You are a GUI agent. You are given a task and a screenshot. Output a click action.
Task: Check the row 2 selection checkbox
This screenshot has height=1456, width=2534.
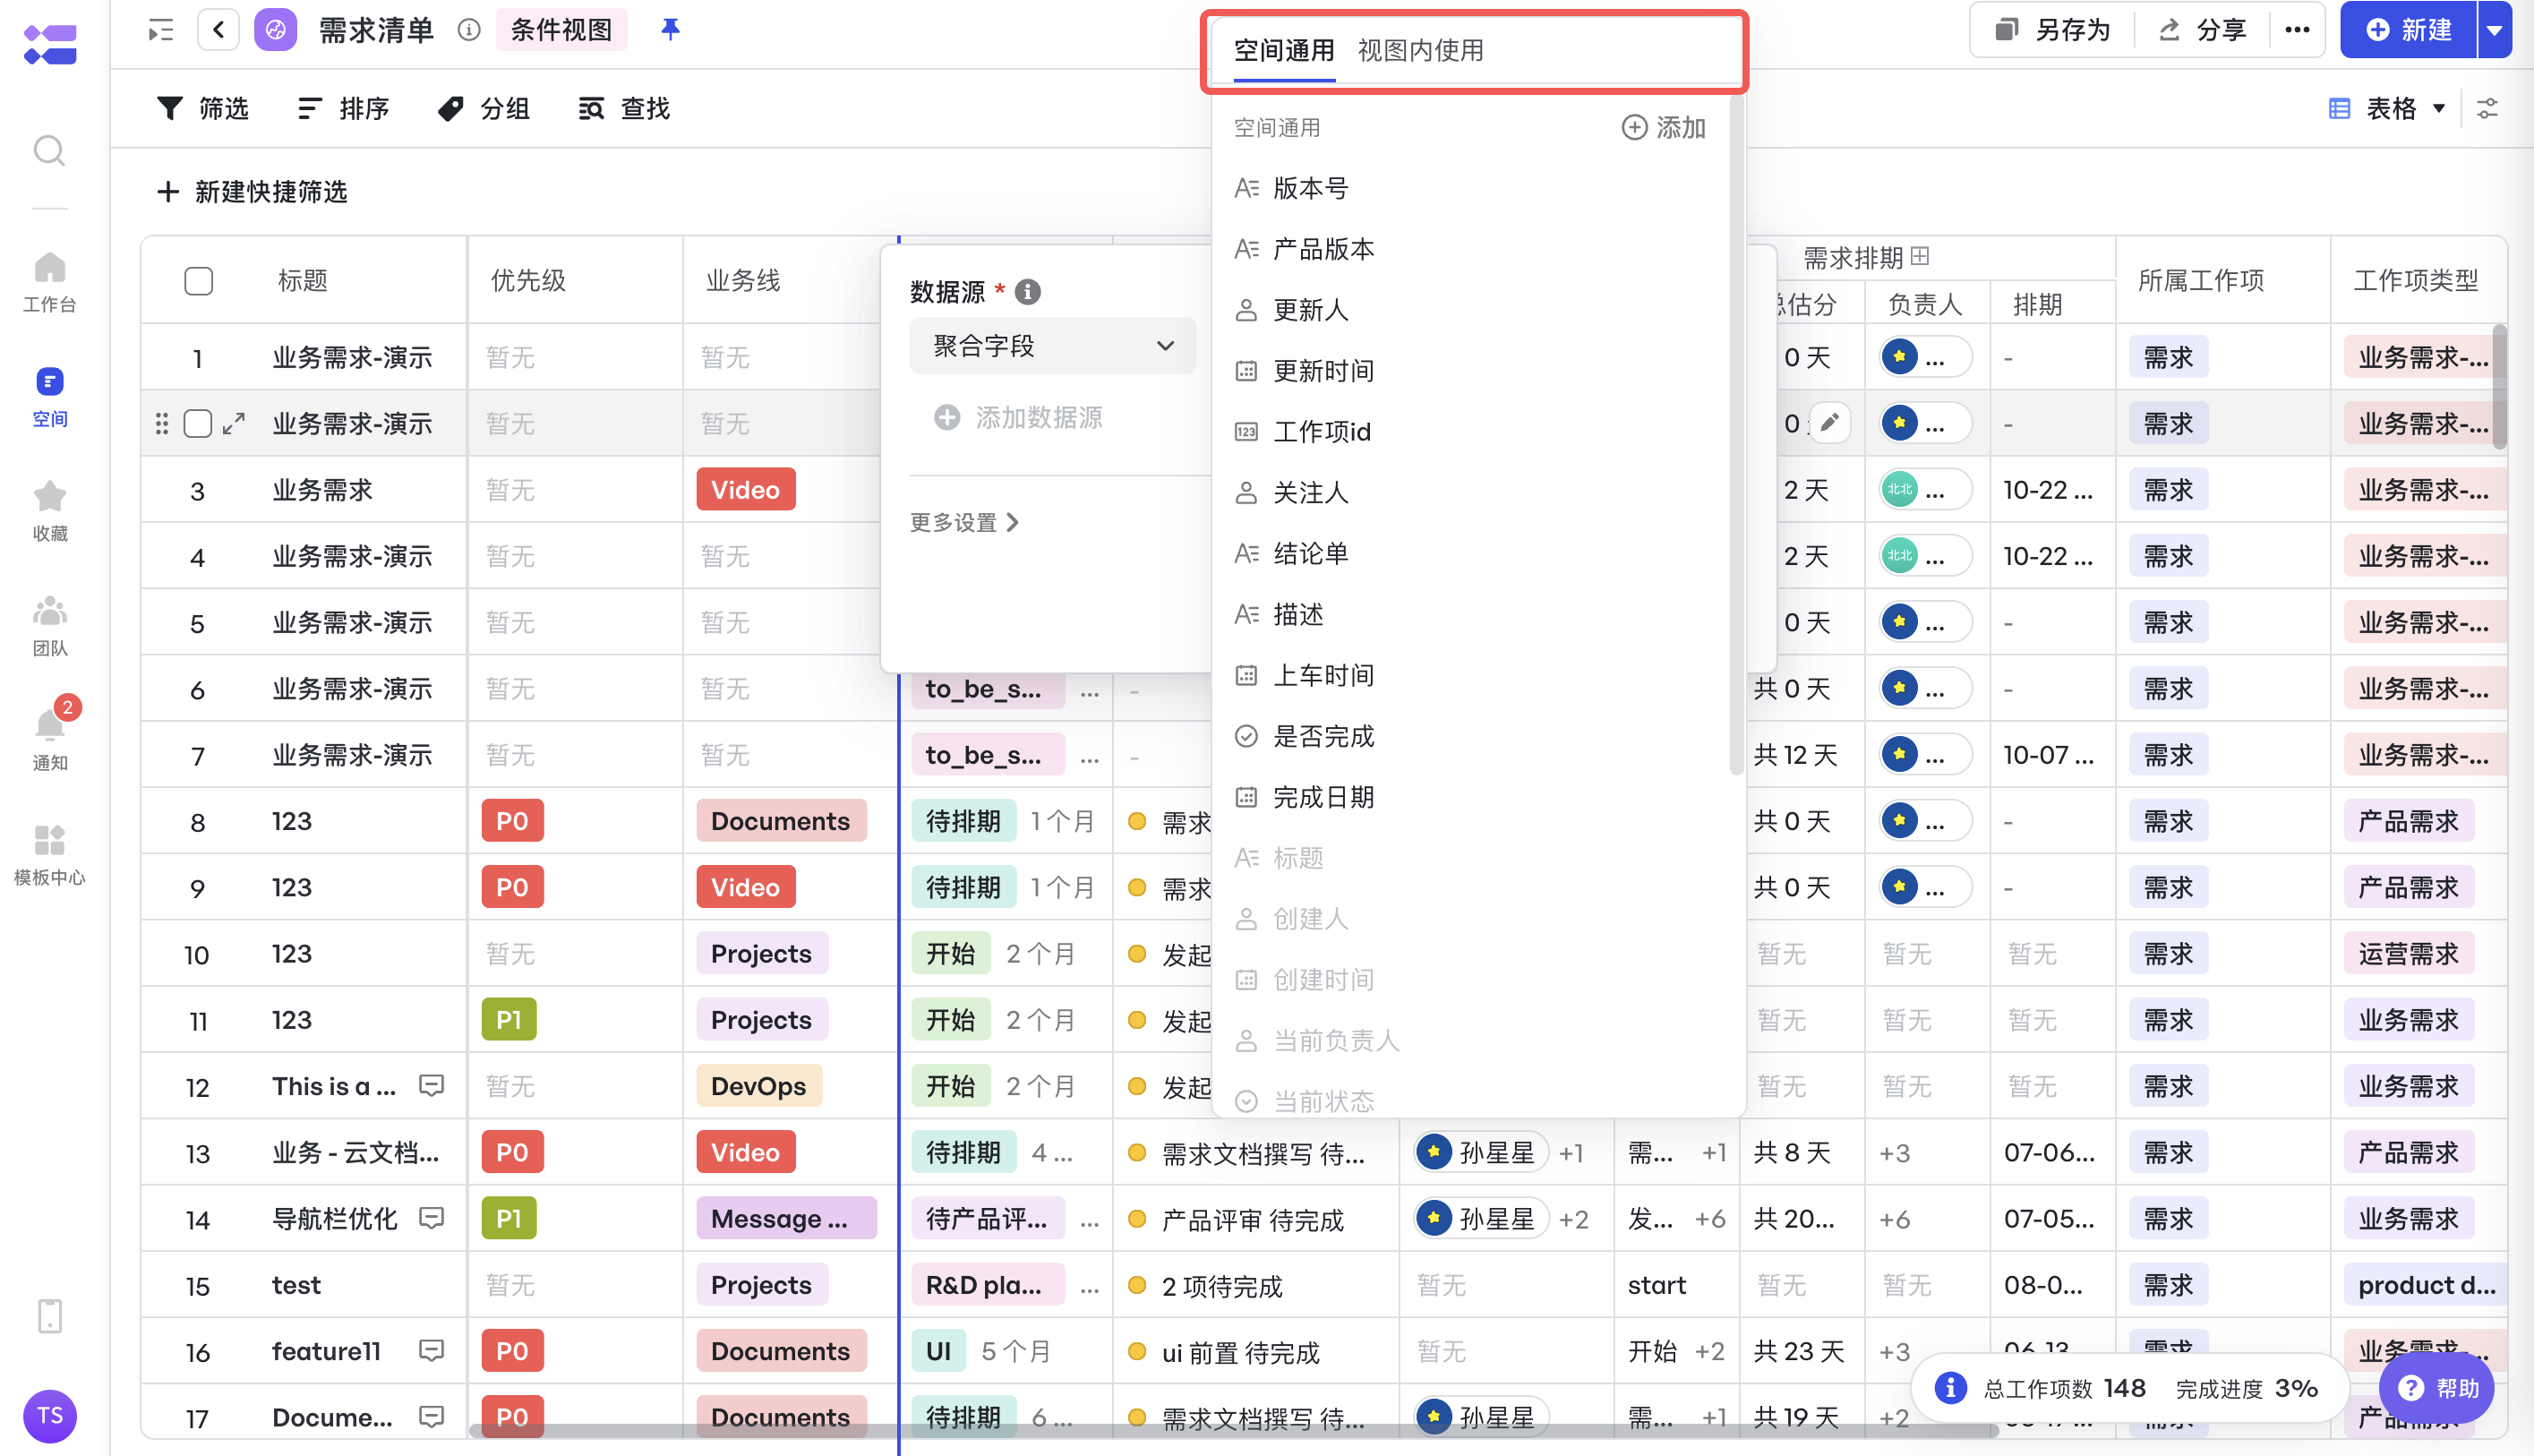(x=198, y=424)
